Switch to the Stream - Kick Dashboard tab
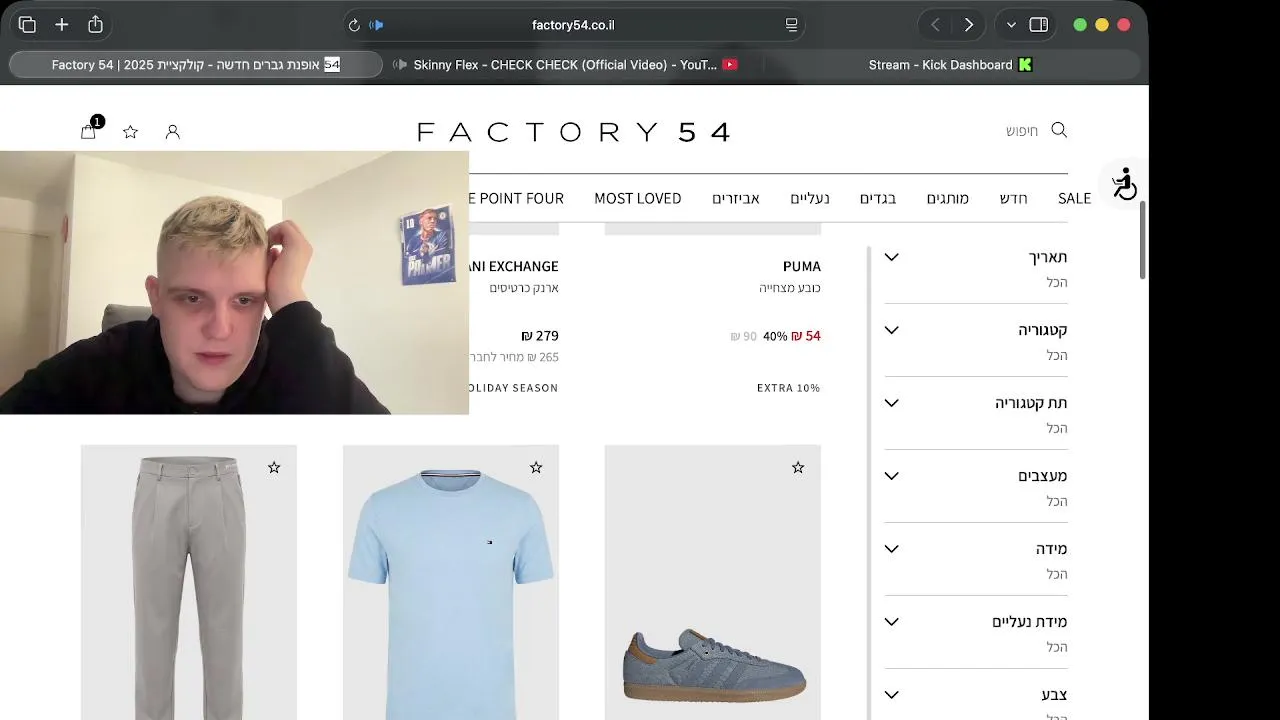 pos(950,65)
